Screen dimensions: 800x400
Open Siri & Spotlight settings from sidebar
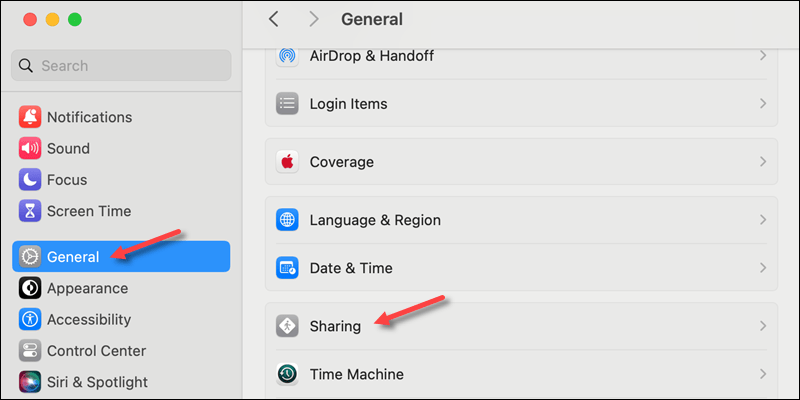[121, 382]
